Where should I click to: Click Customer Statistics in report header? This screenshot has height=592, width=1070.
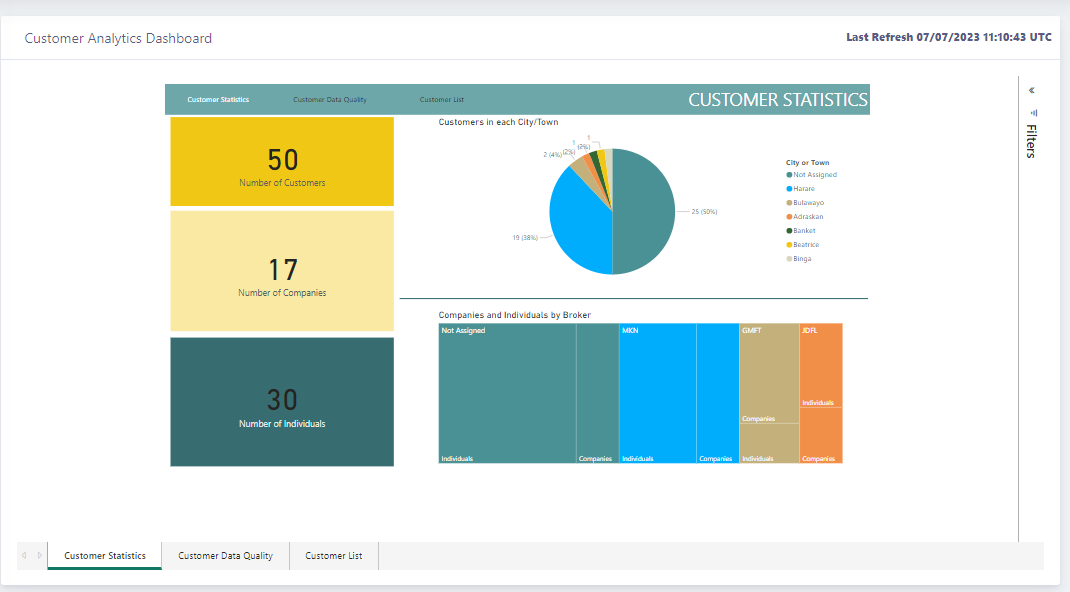point(218,100)
